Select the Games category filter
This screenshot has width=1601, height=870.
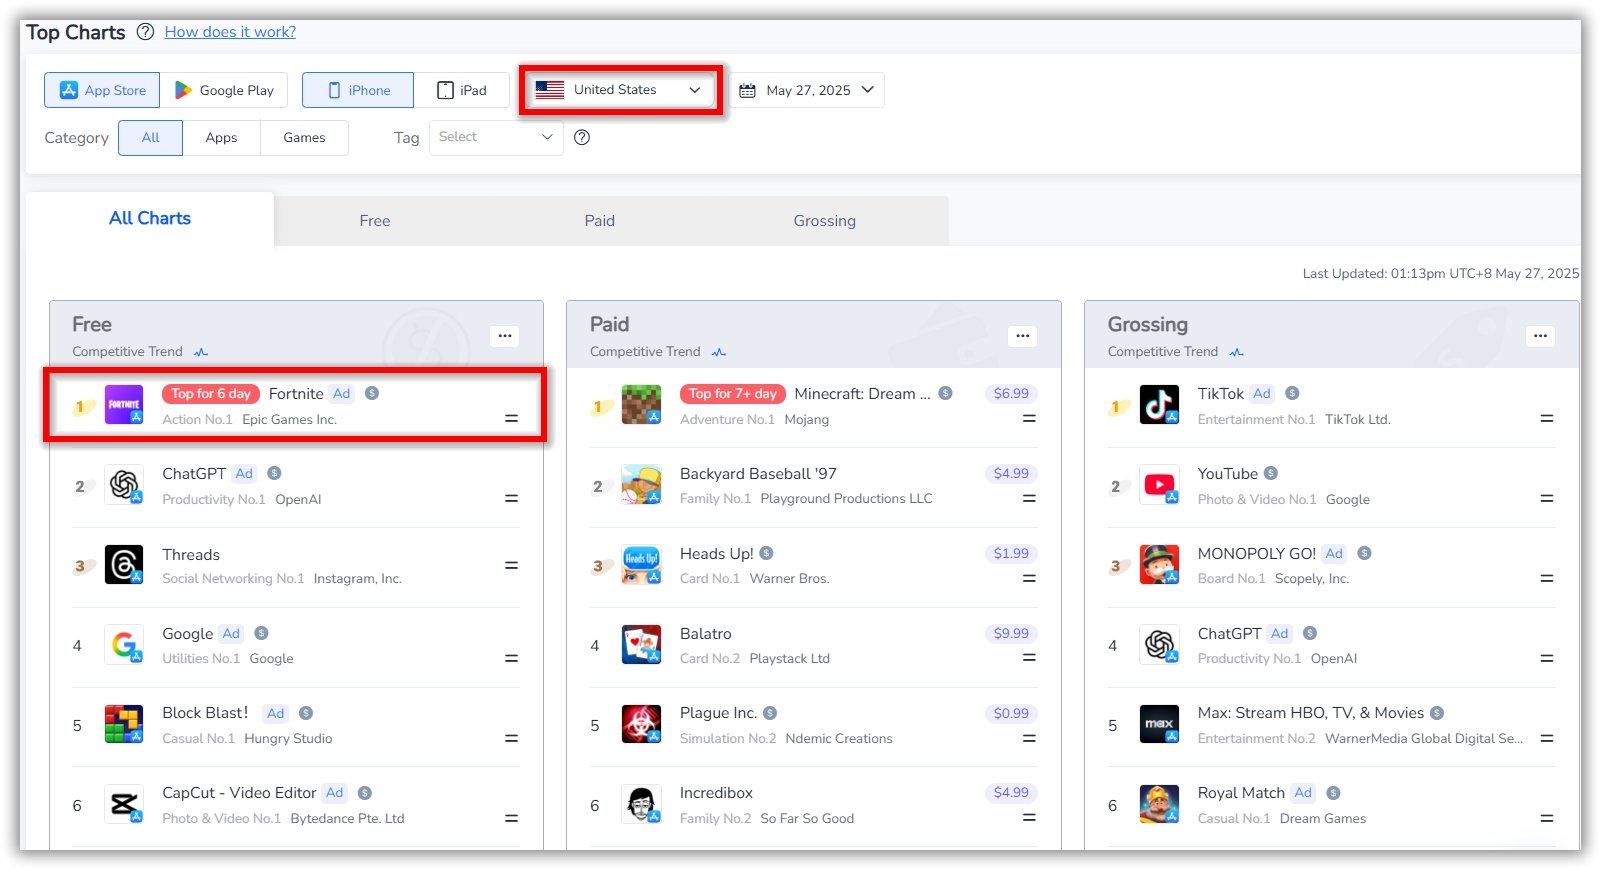pyautogui.click(x=304, y=138)
